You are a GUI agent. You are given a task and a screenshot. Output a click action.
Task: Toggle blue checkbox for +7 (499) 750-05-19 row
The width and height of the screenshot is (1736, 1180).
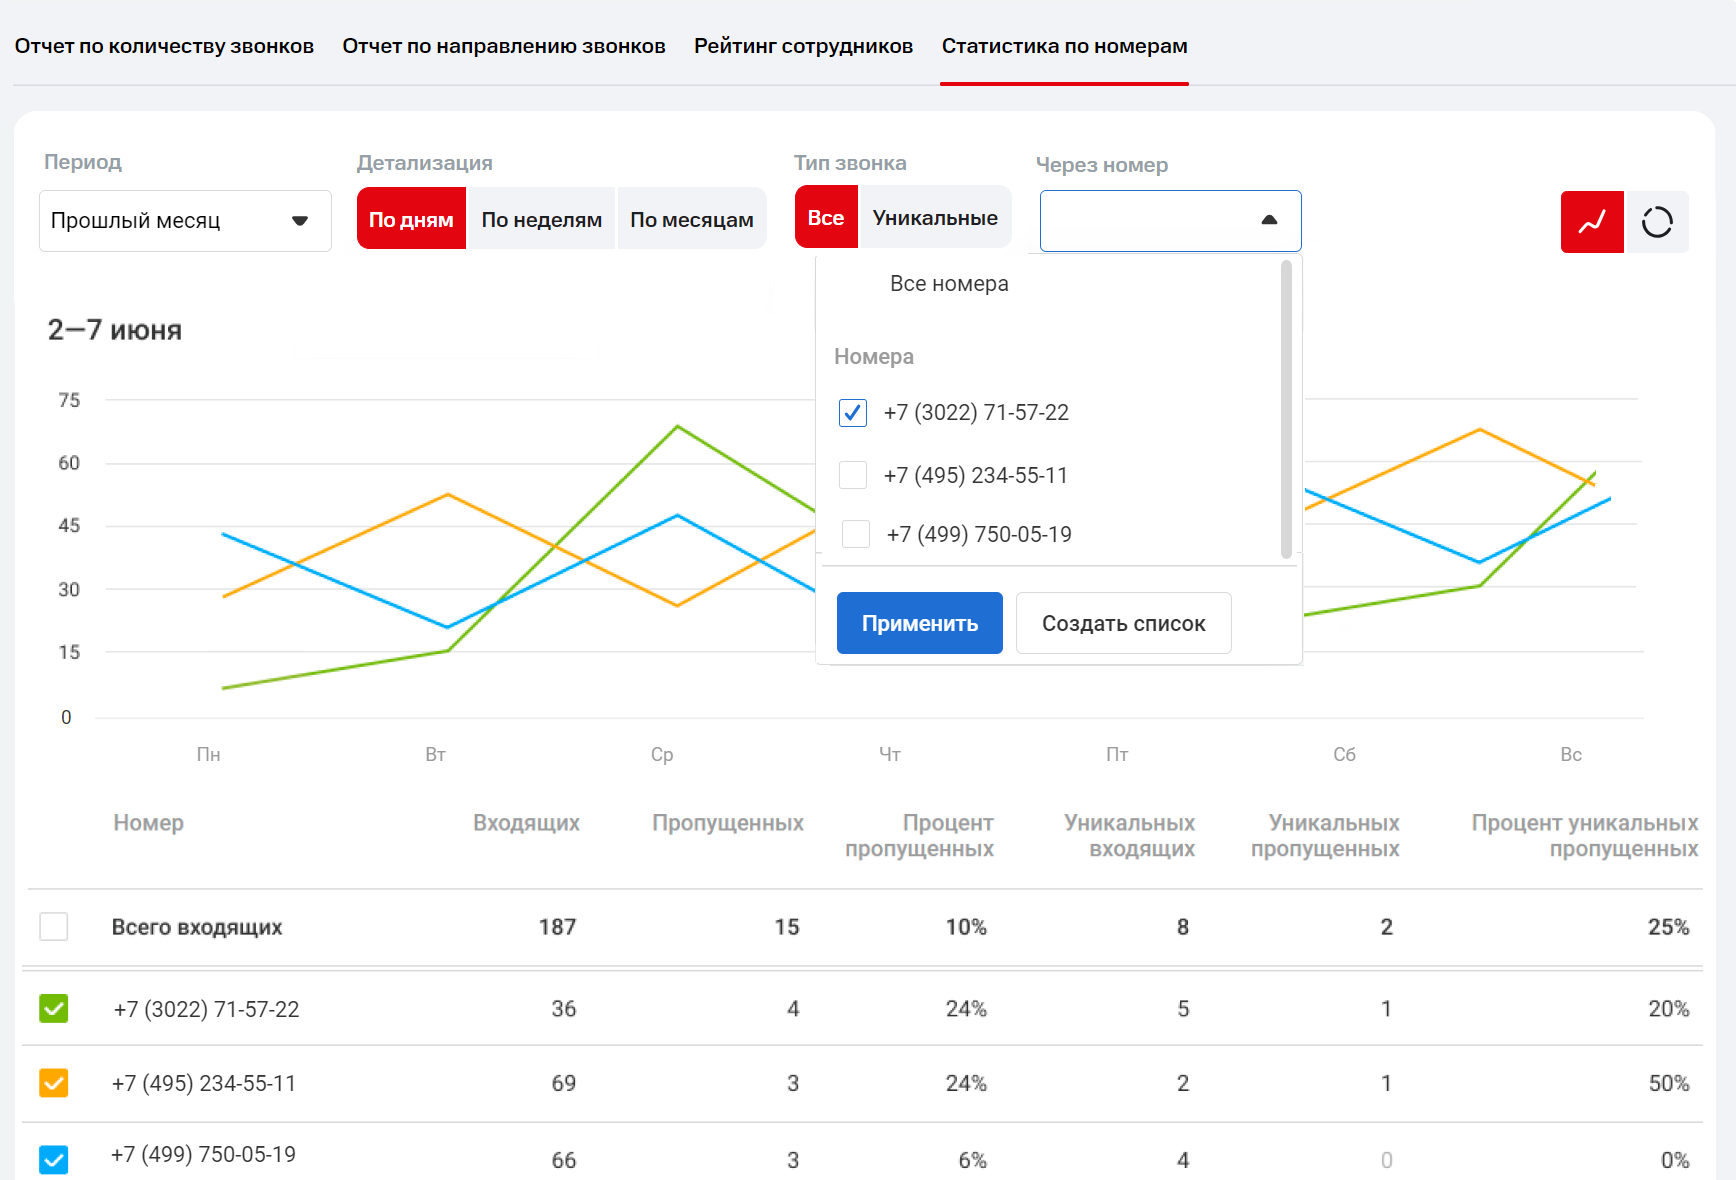[54, 1159]
